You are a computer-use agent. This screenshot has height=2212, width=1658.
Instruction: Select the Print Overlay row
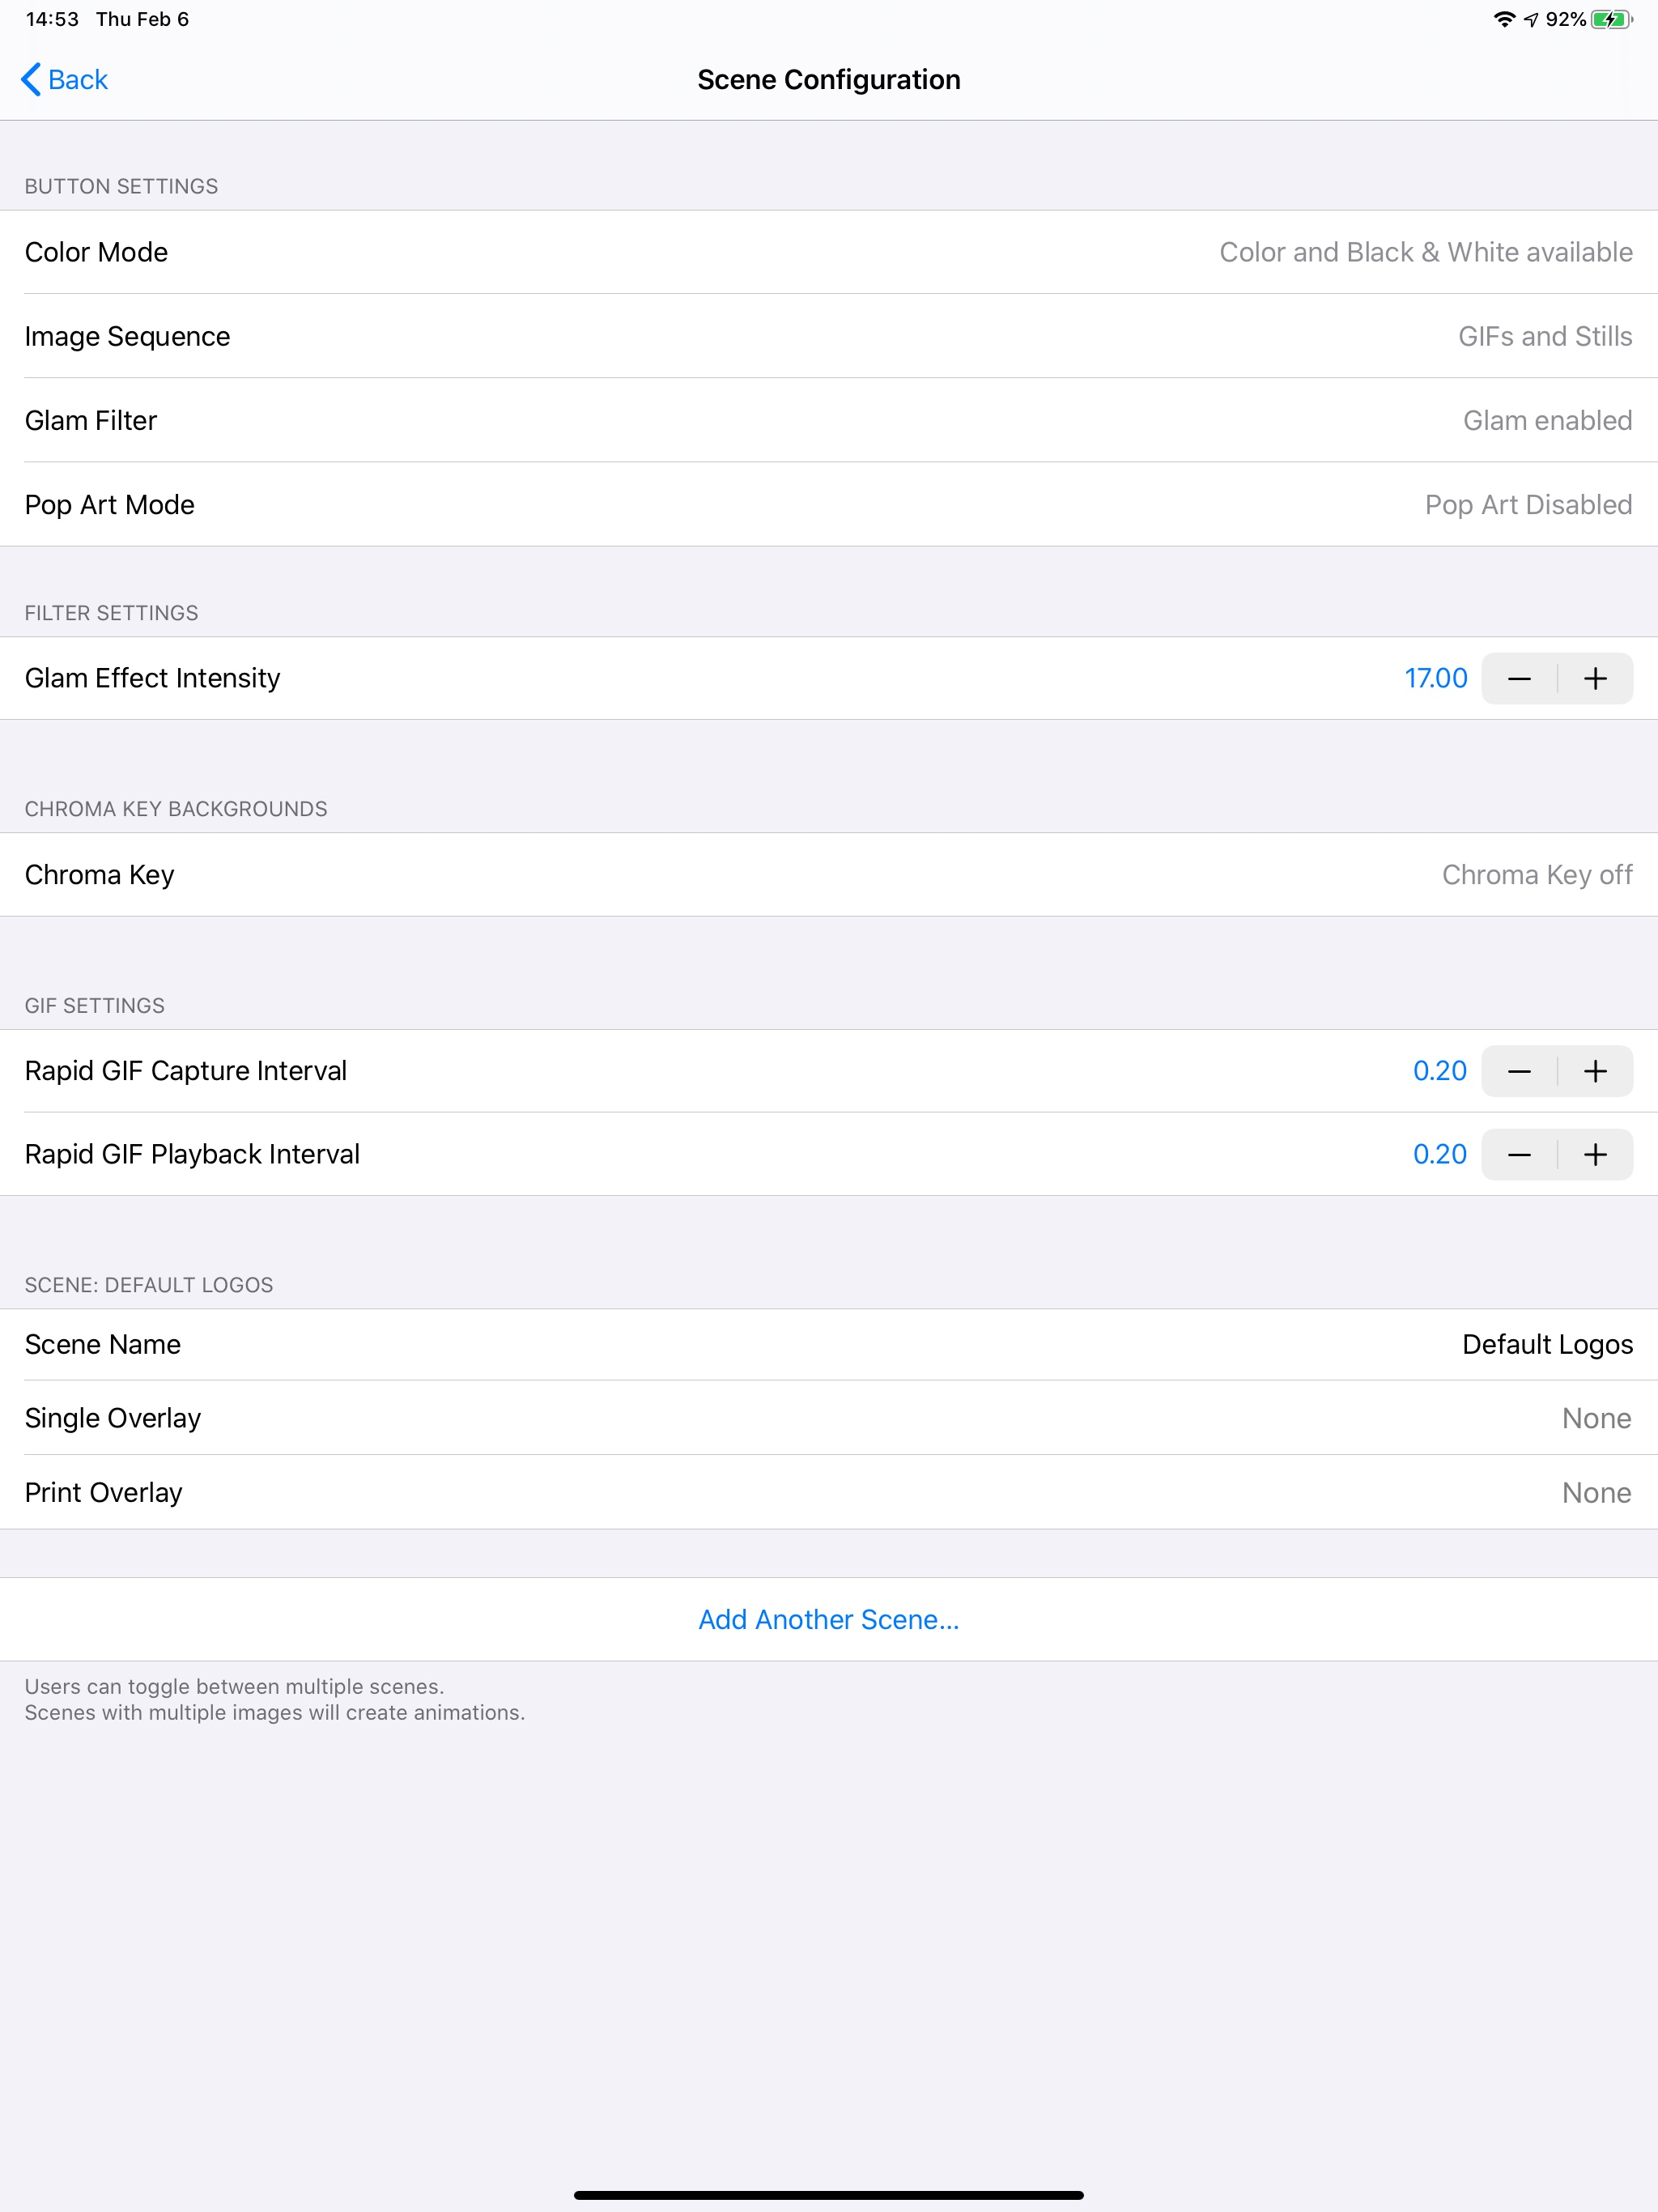(829, 1492)
